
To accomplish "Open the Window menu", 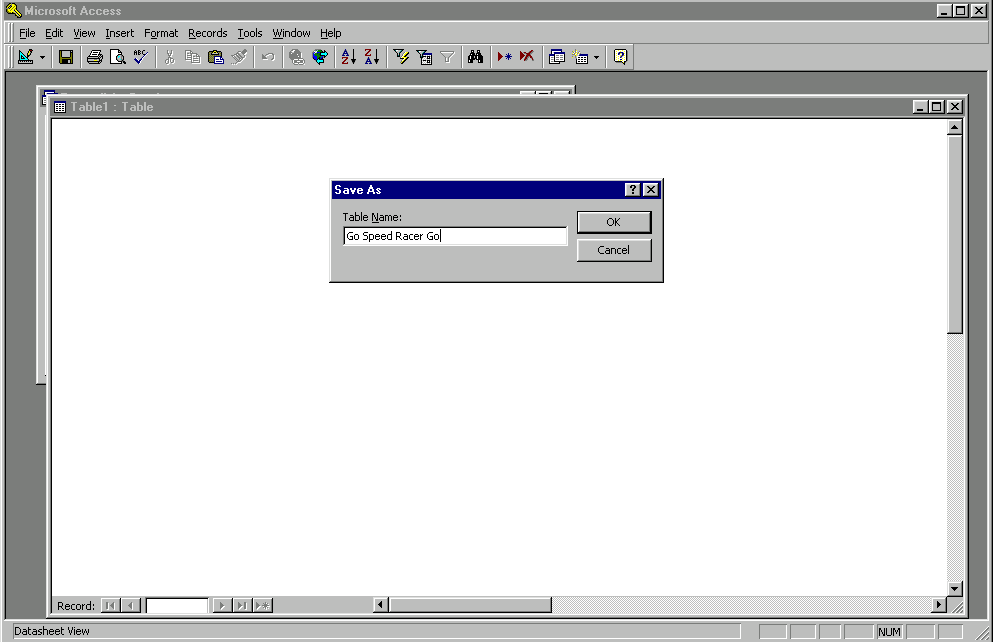I will coord(291,33).
